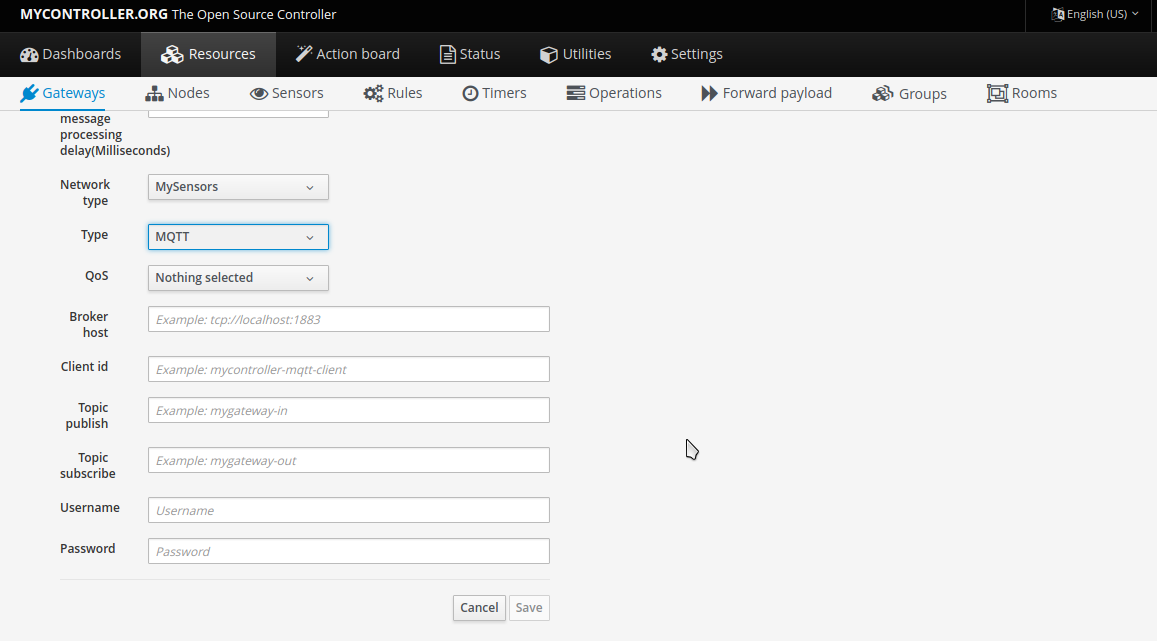Click the Save button
This screenshot has width=1157, height=641.
click(529, 608)
